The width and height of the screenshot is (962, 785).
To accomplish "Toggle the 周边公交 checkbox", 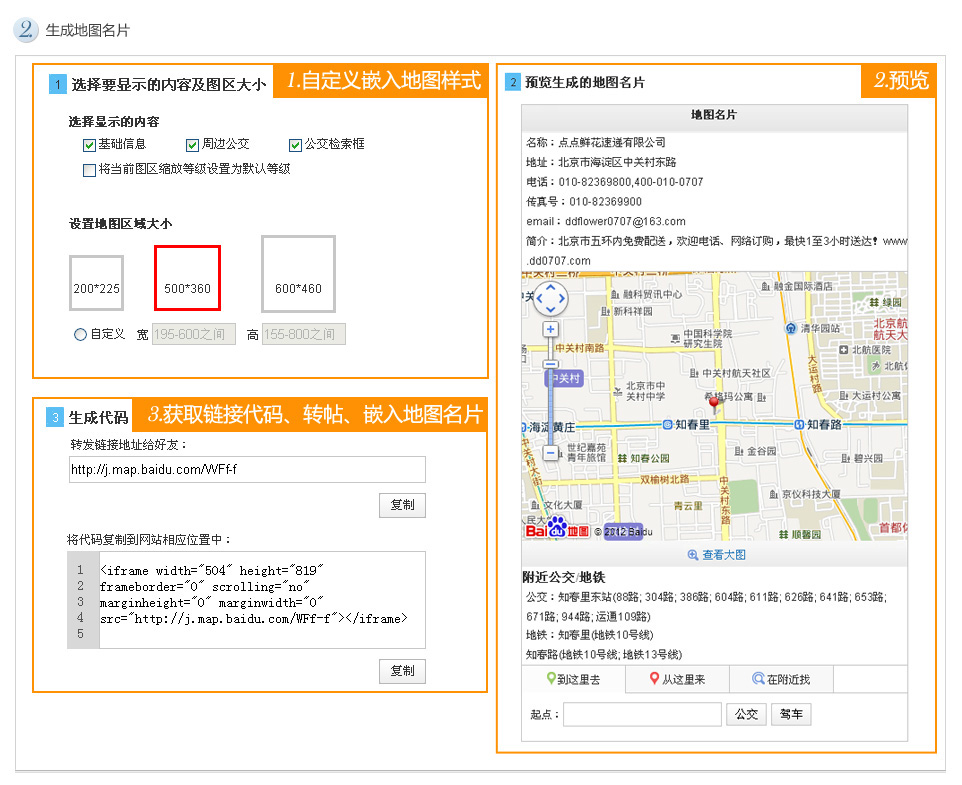I will pos(193,145).
